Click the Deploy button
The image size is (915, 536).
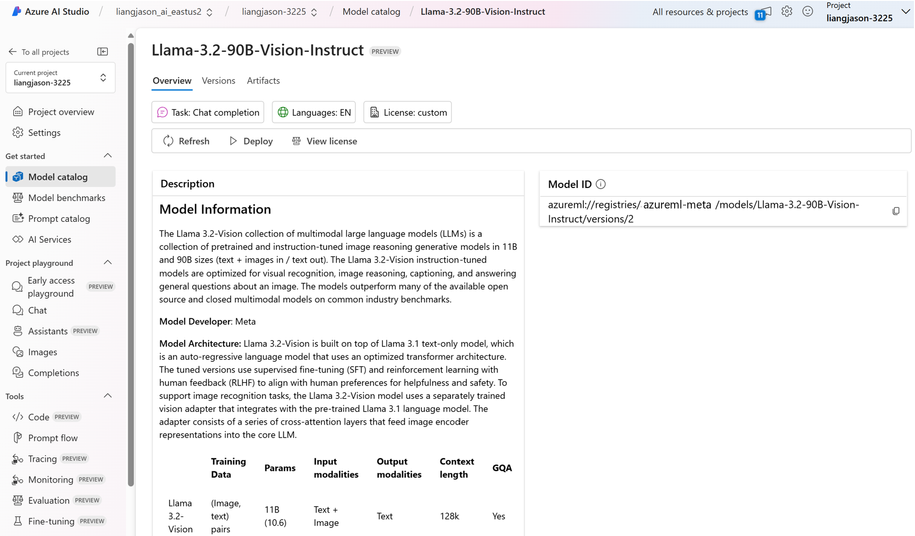pyautogui.click(x=251, y=141)
